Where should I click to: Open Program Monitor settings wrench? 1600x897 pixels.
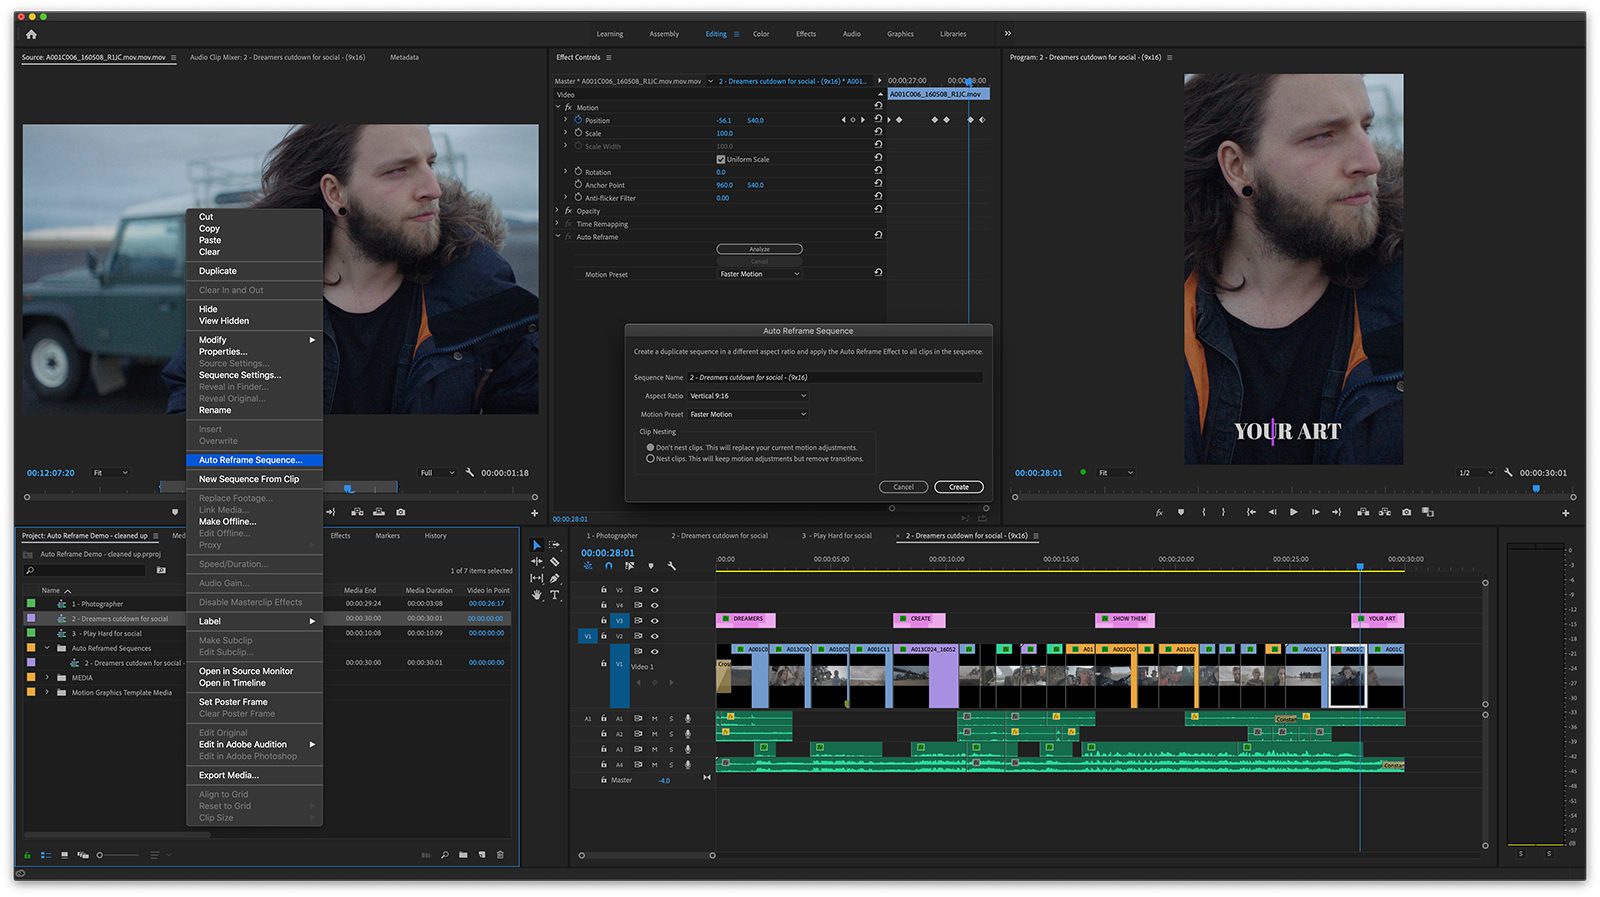[1508, 472]
